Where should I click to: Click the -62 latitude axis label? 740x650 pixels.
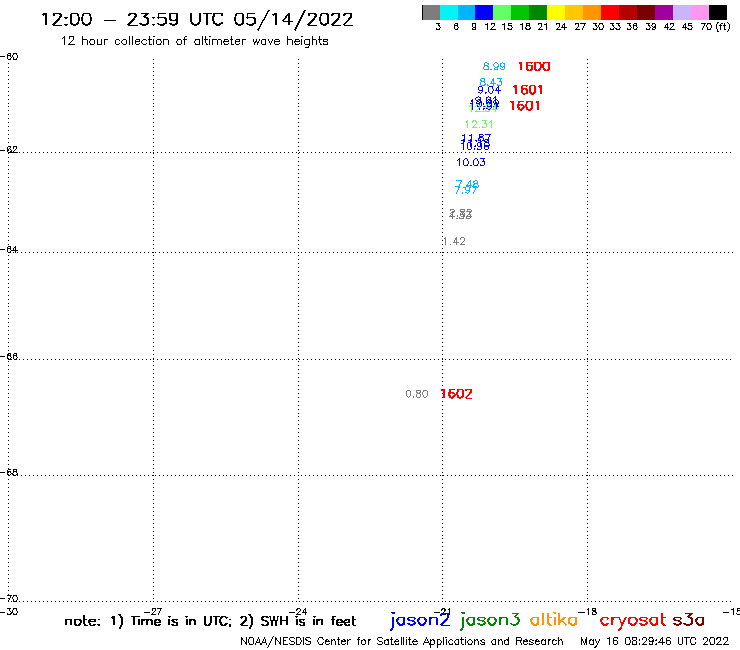(x=9, y=150)
